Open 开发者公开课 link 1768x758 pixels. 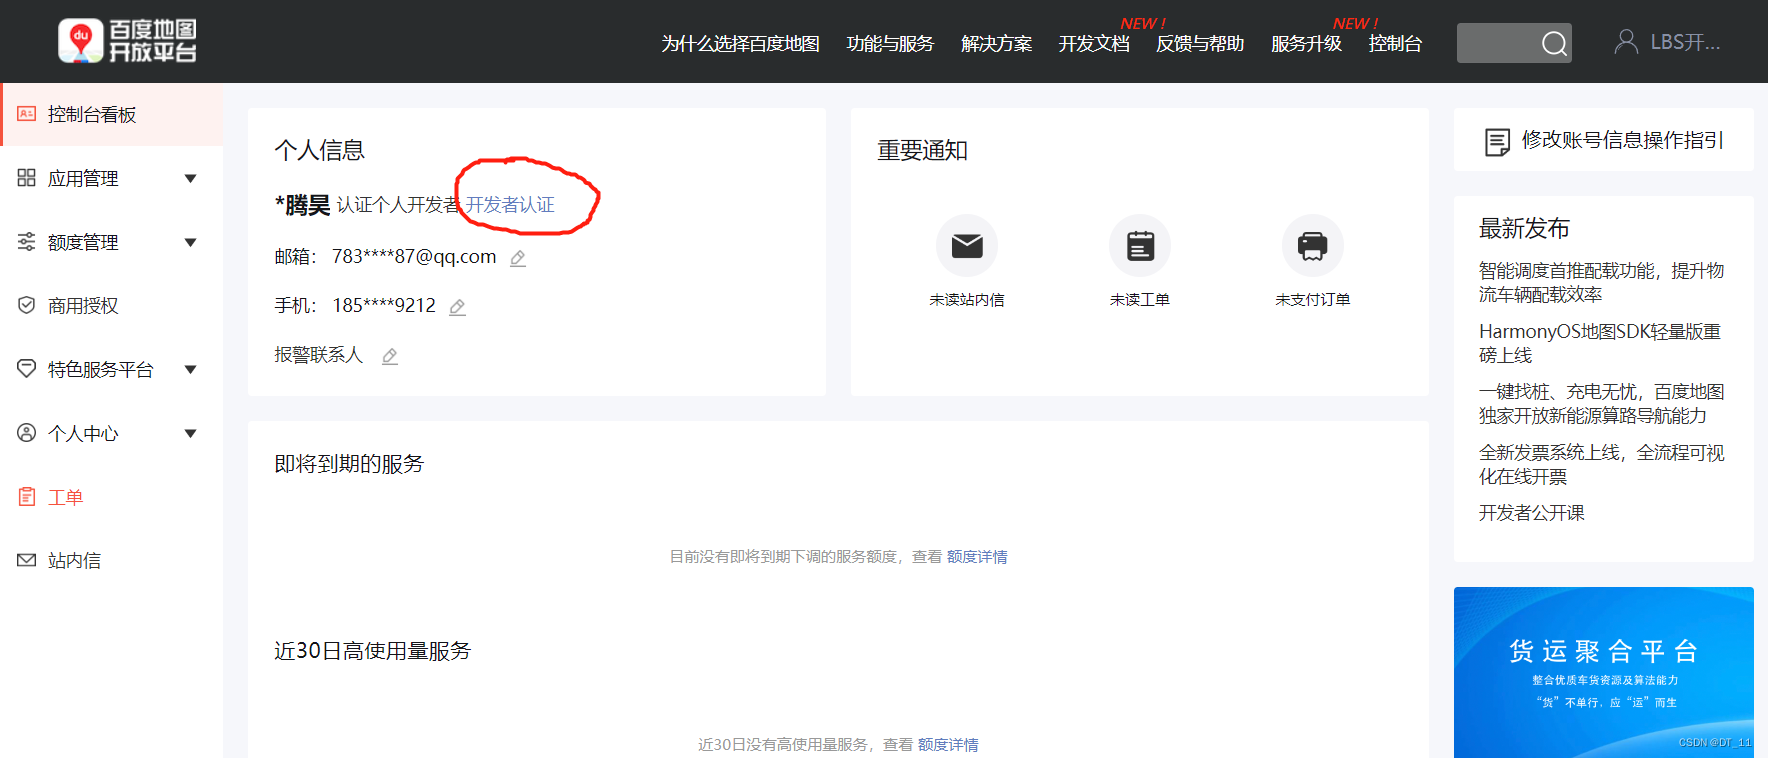pyautogui.click(x=1532, y=513)
